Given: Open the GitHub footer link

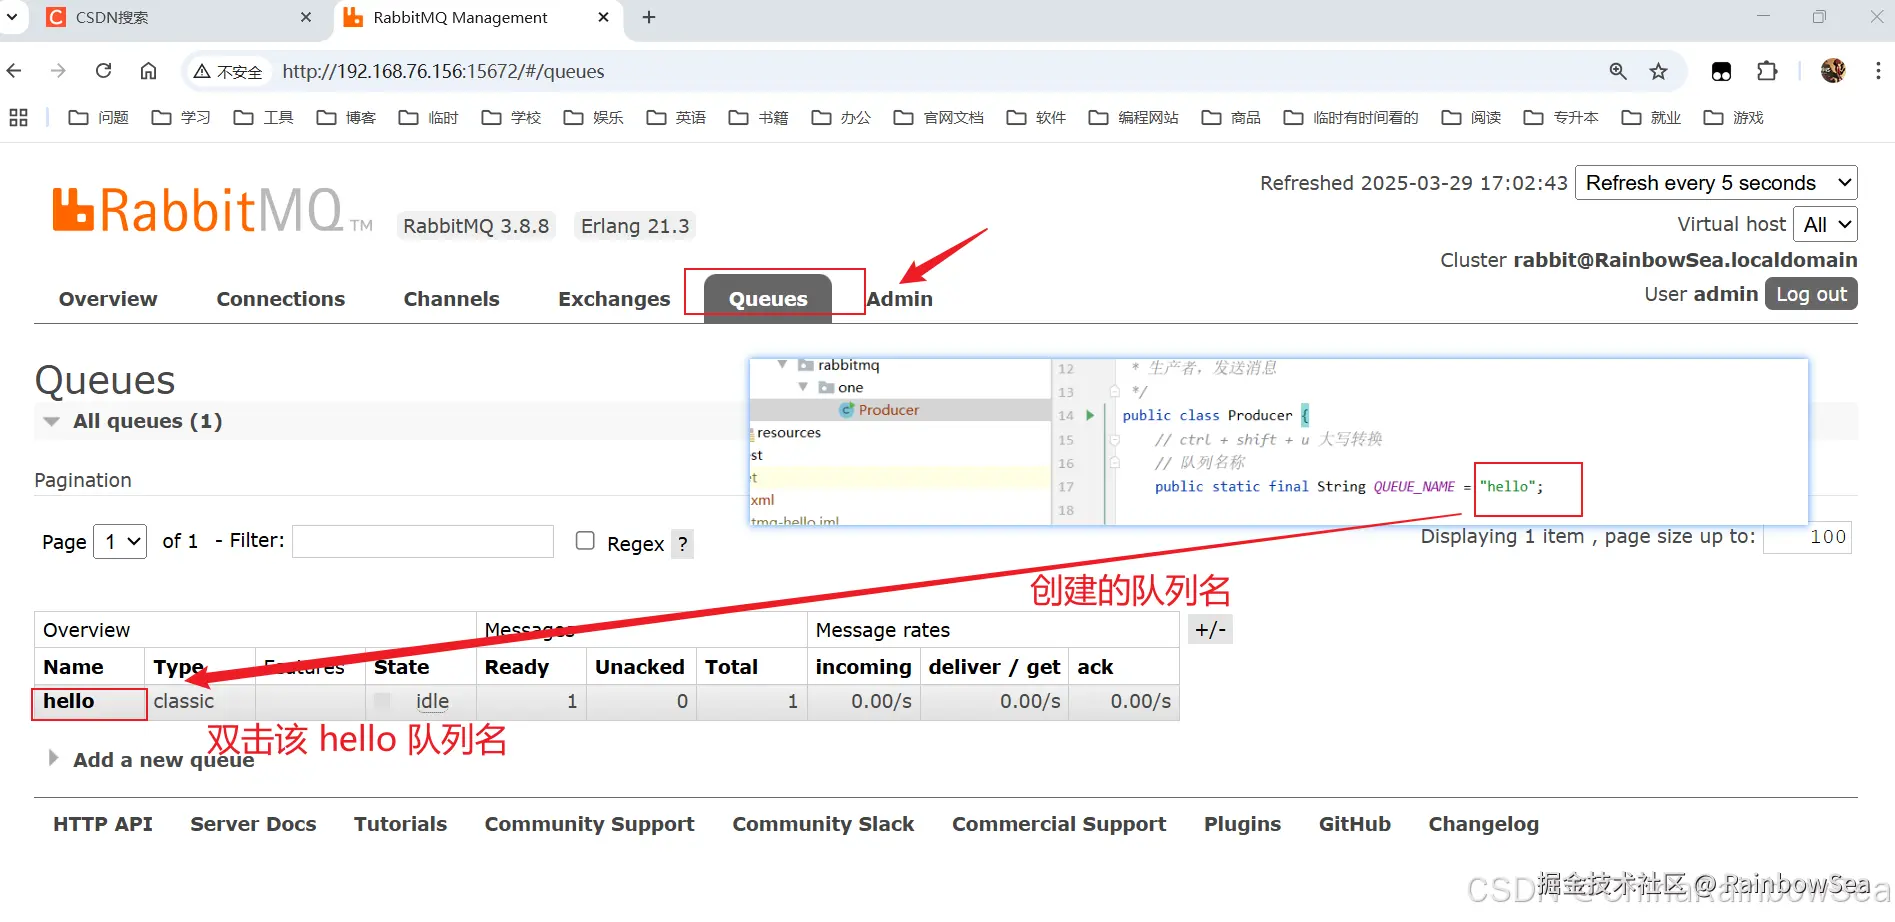Looking at the screenshot, I should click(1354, 824).
